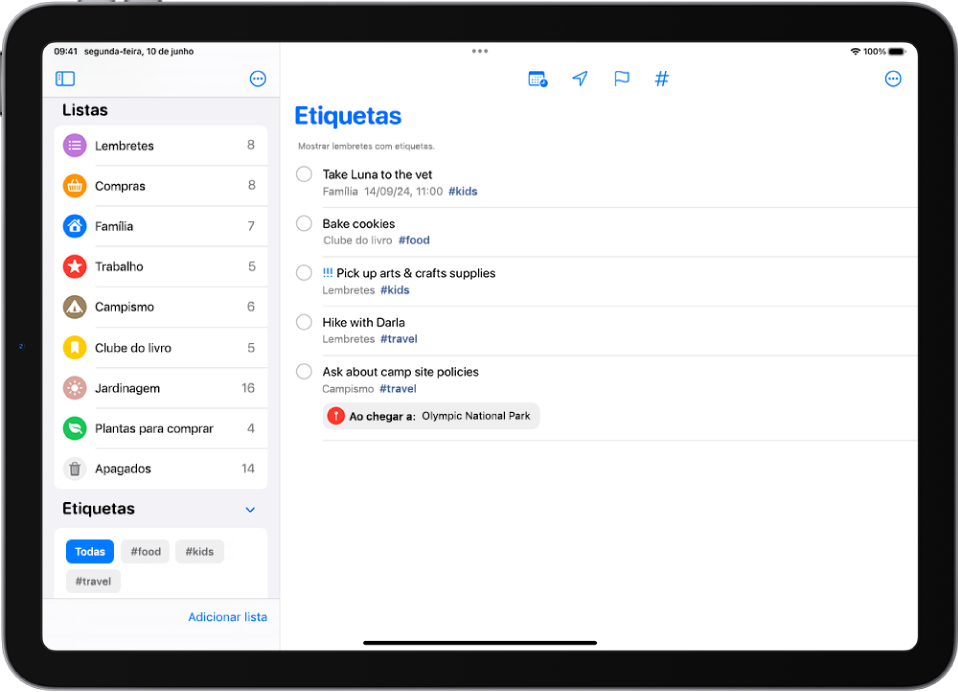Collapse the Etiquetas section chevron
The height and width of the screenshot is (692, 958).
coord(250,510)
